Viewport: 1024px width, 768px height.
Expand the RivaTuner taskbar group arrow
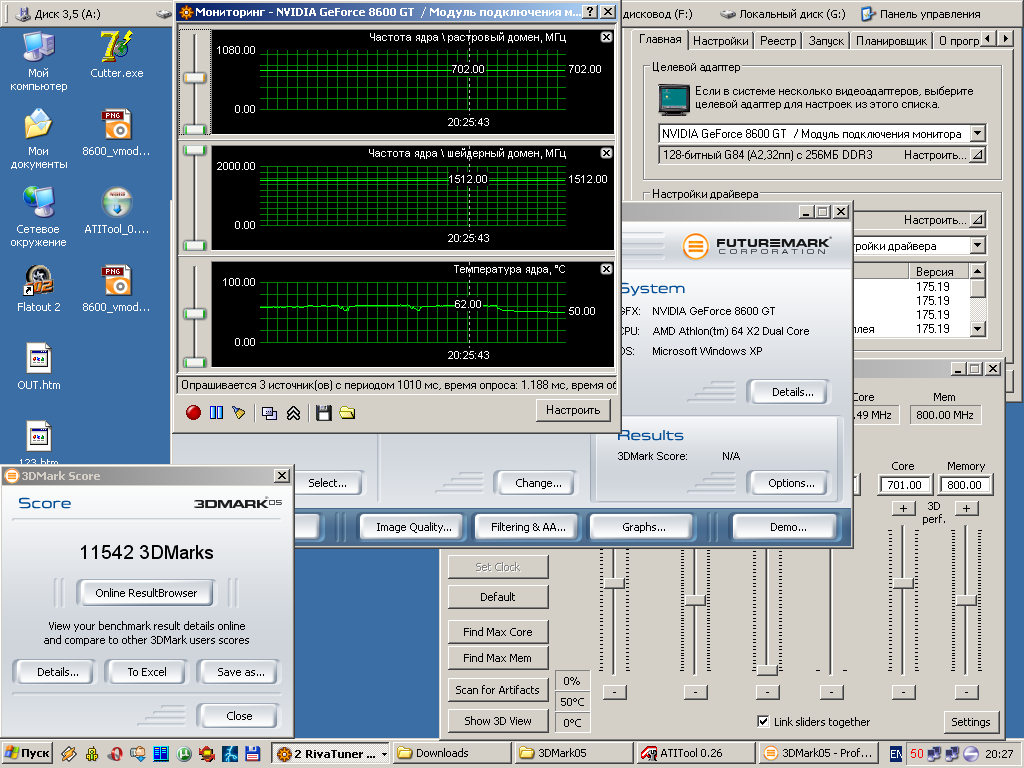click(x=384, y=754)
